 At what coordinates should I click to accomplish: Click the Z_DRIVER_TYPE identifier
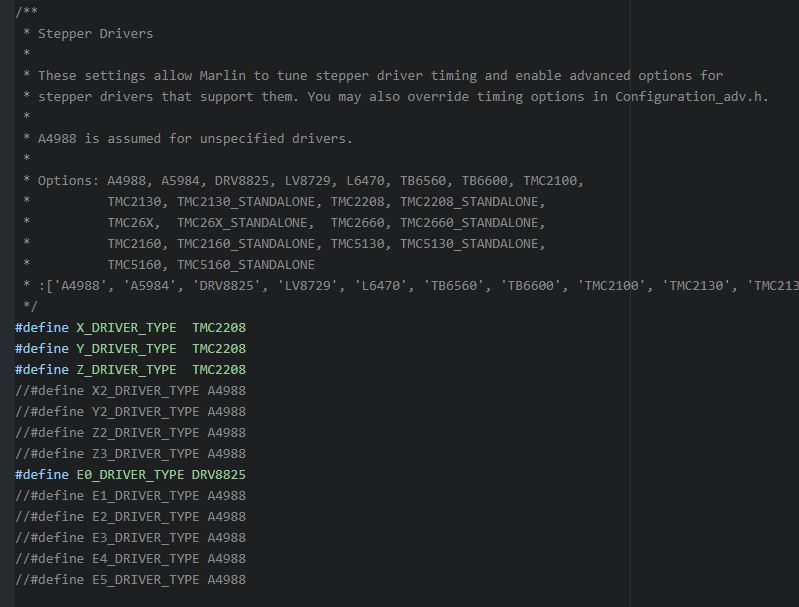click(126, 369)
